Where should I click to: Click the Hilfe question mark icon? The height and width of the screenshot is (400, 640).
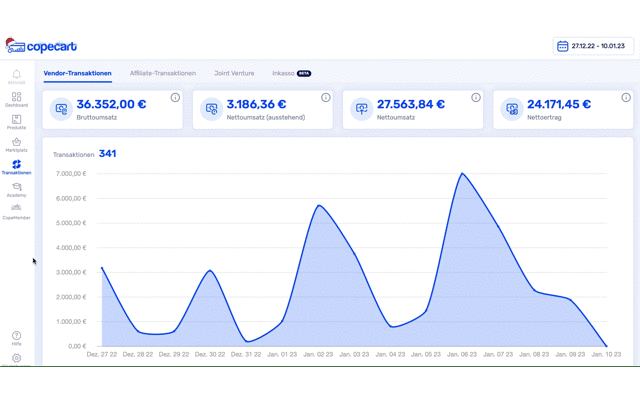click(16, 337)
